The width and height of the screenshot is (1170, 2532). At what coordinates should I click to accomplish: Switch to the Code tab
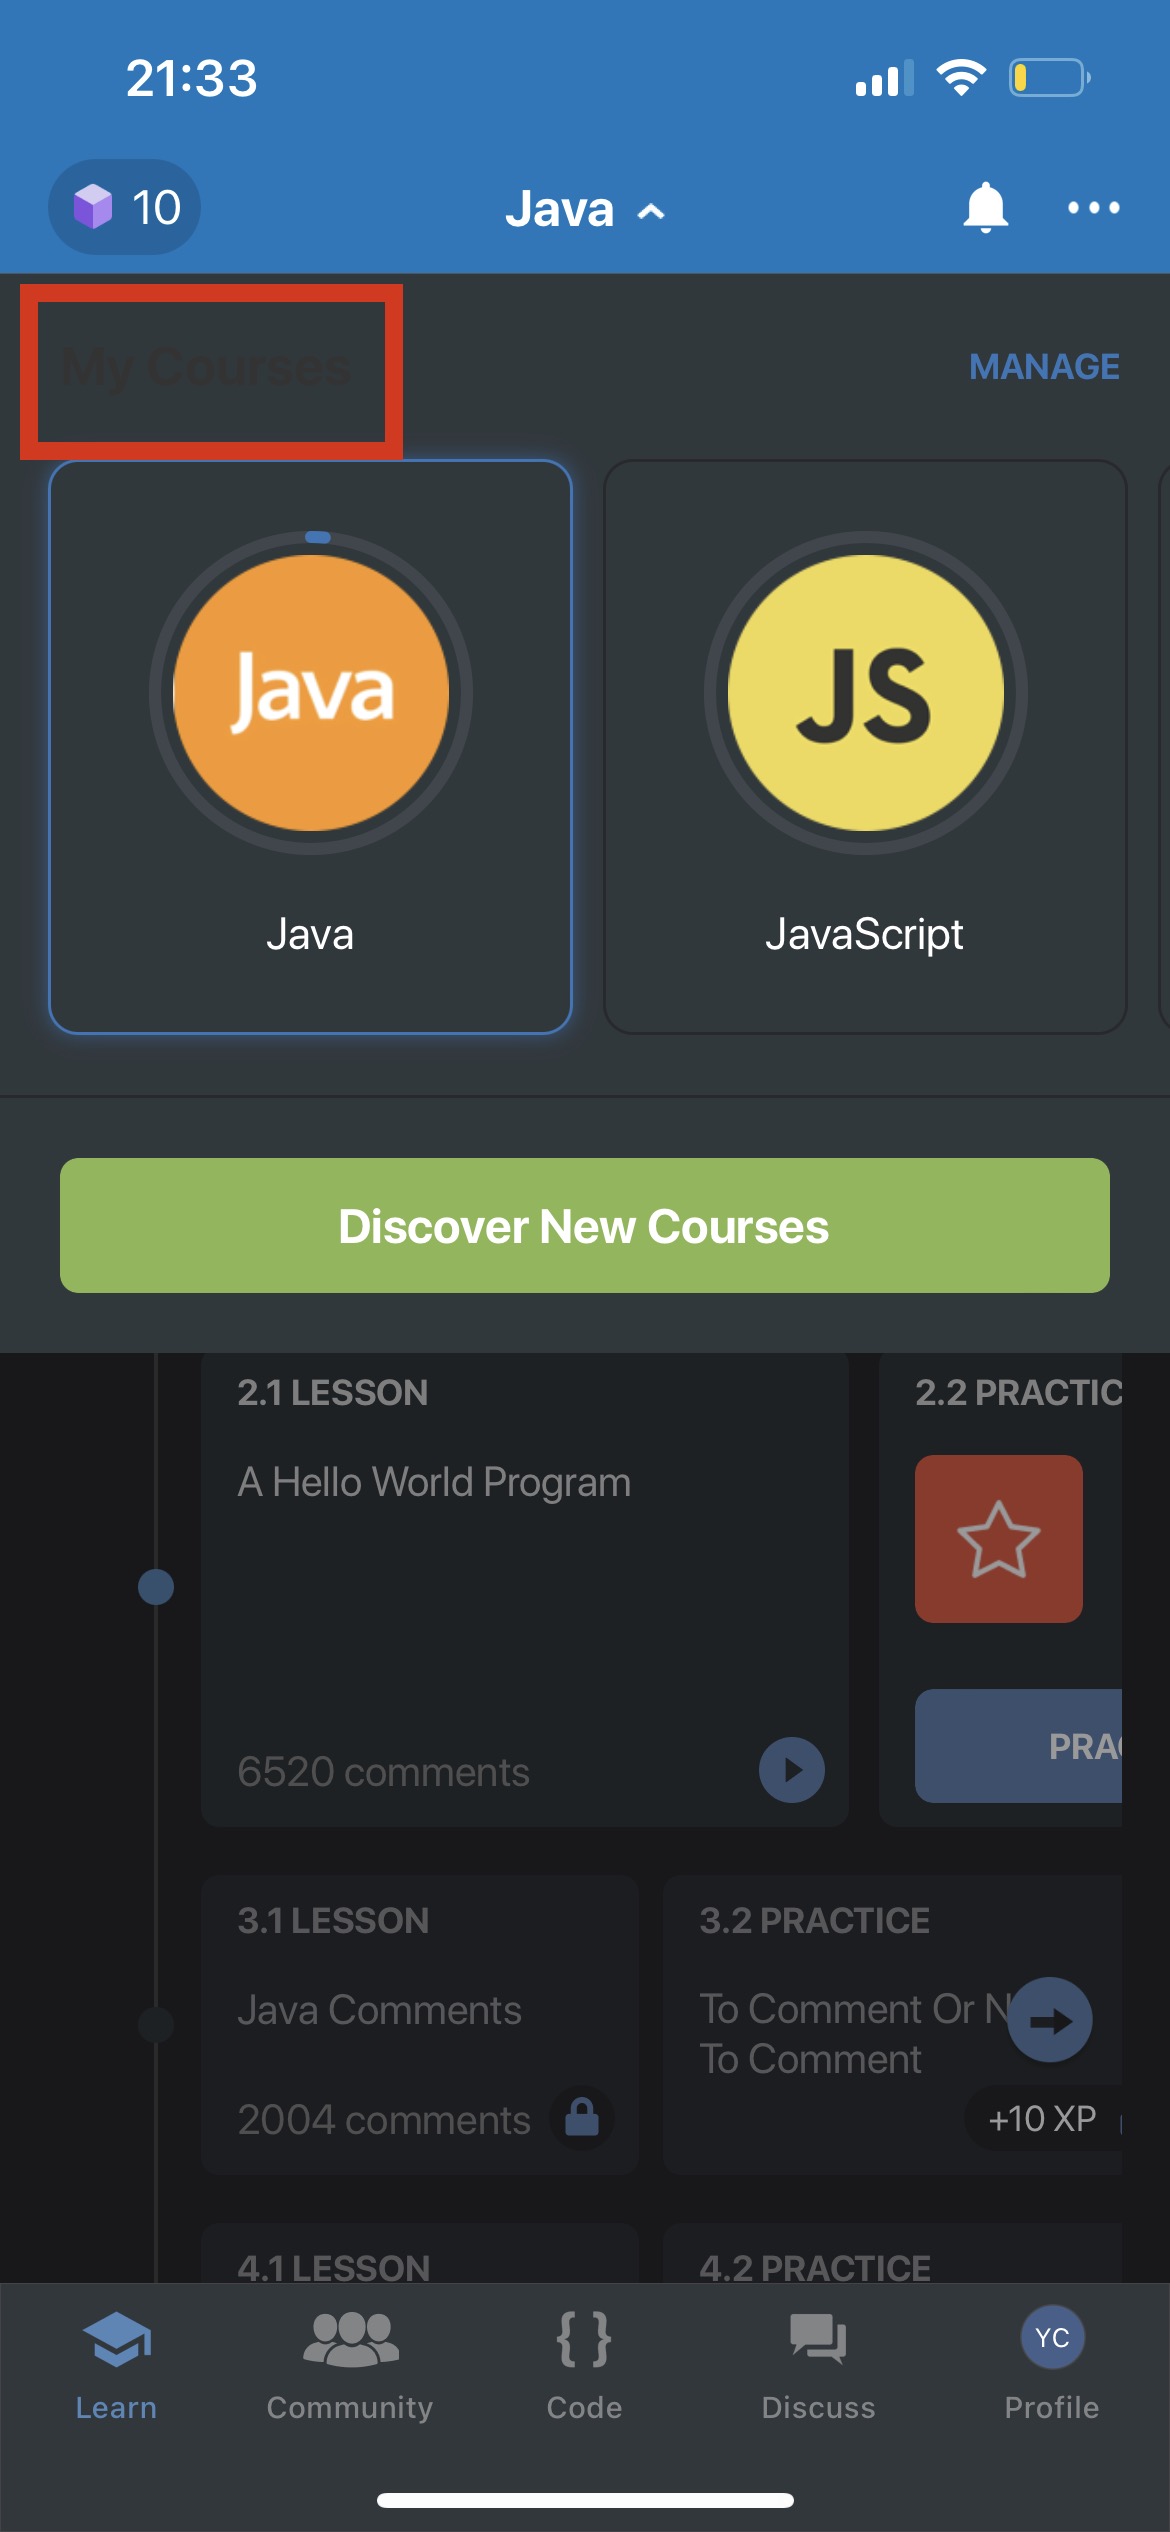coord(585,2365)
